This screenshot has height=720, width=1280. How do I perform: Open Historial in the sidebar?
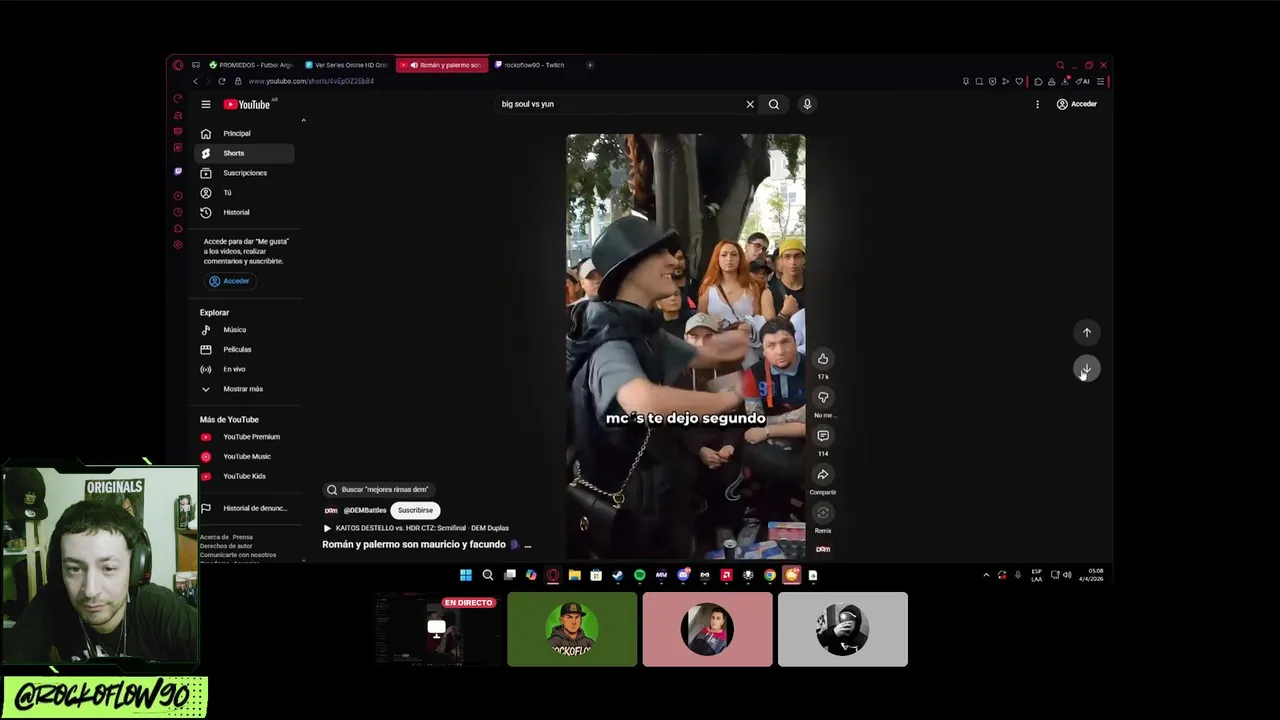coord(244,212)
